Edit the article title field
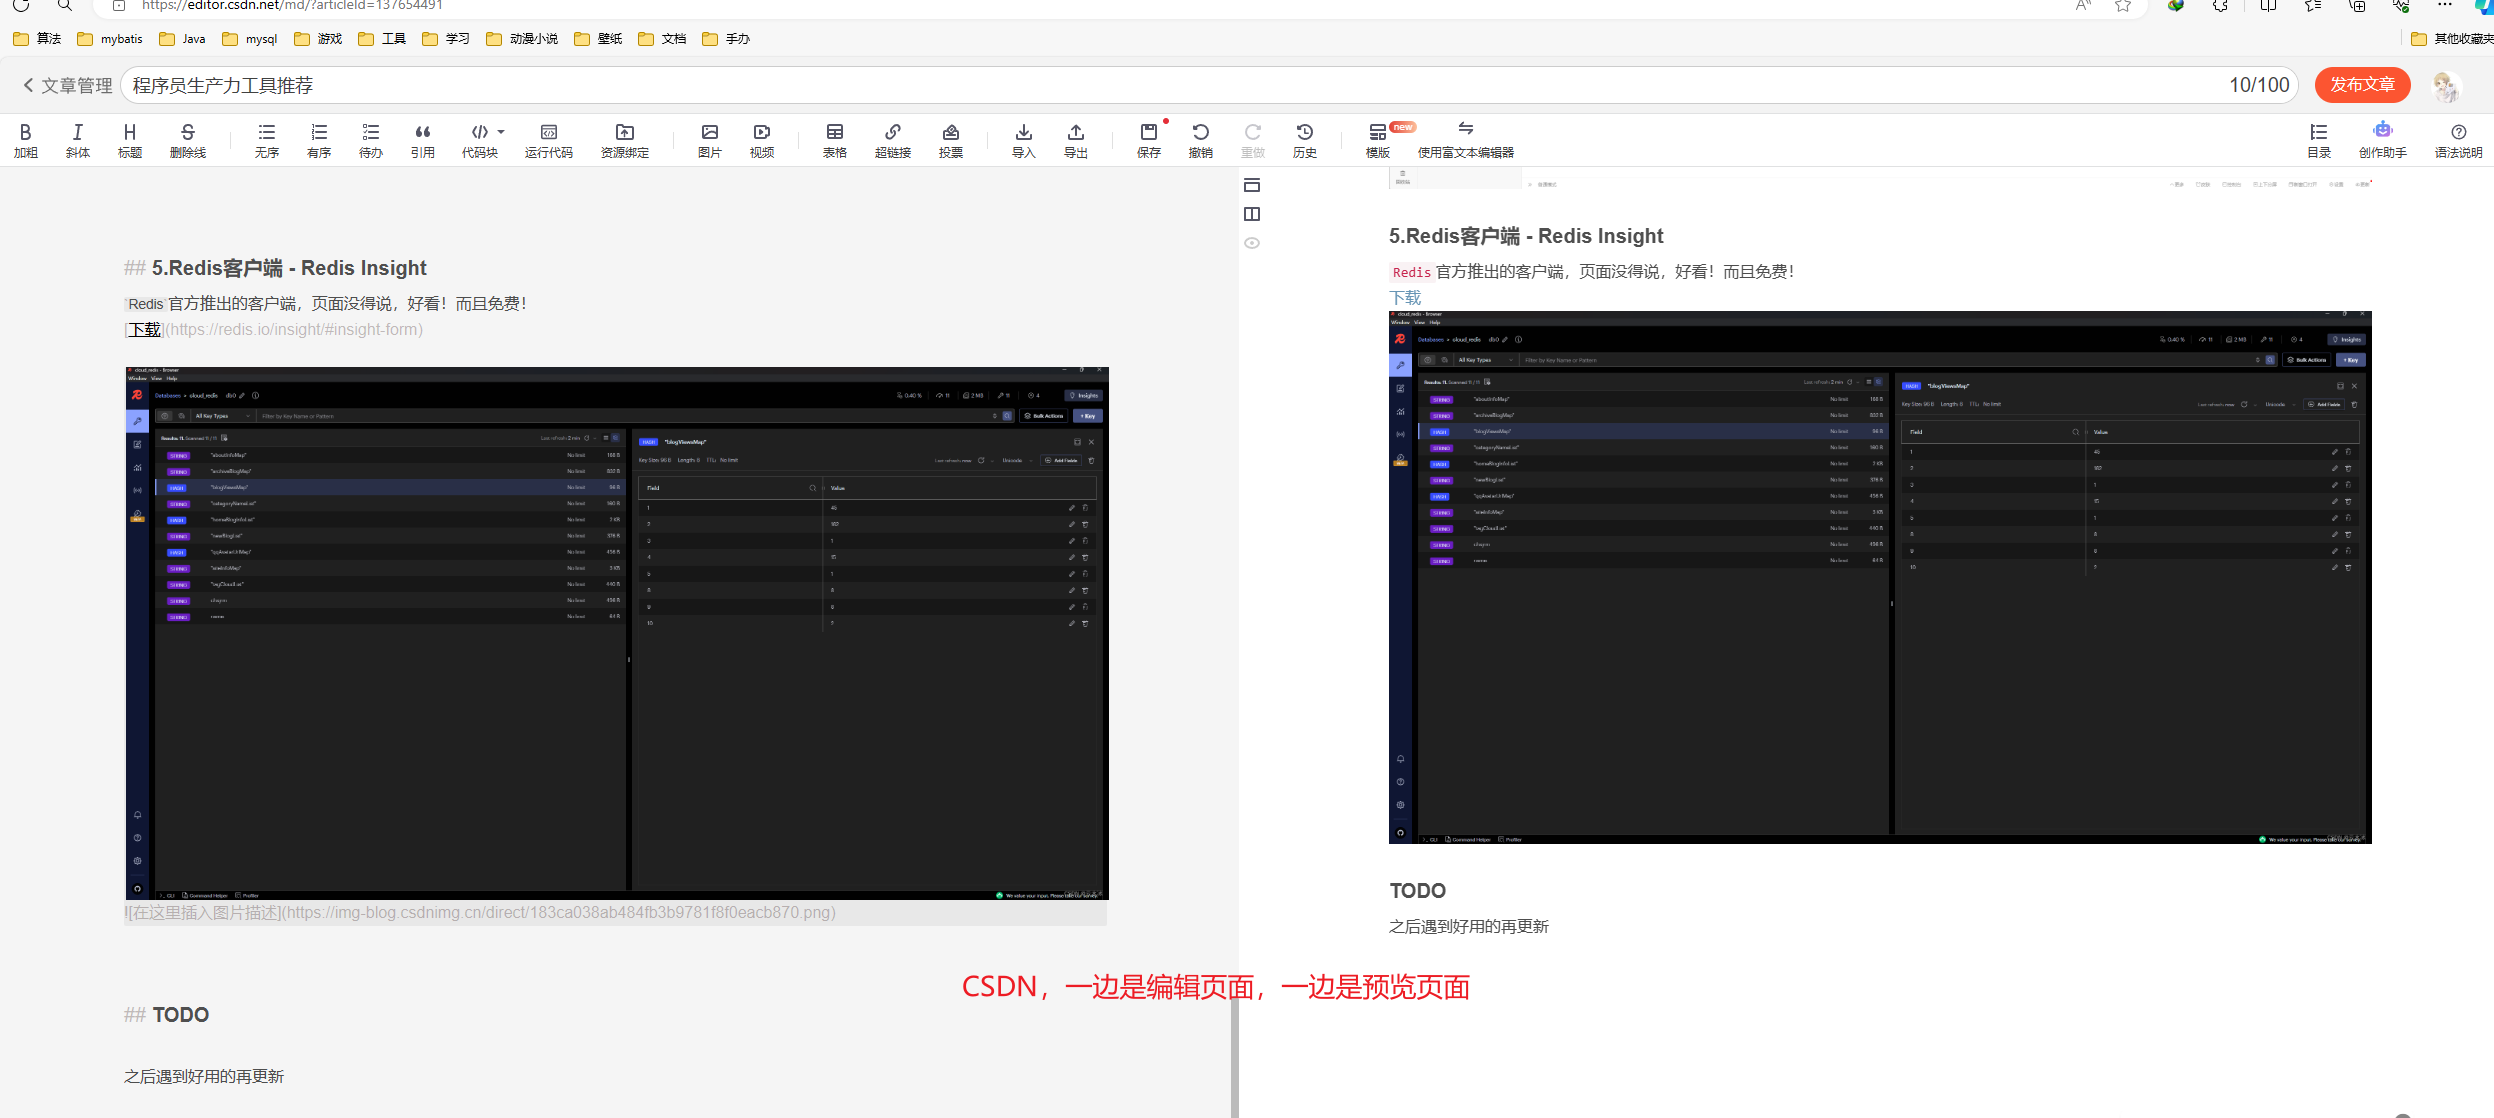 point(1210,85)
